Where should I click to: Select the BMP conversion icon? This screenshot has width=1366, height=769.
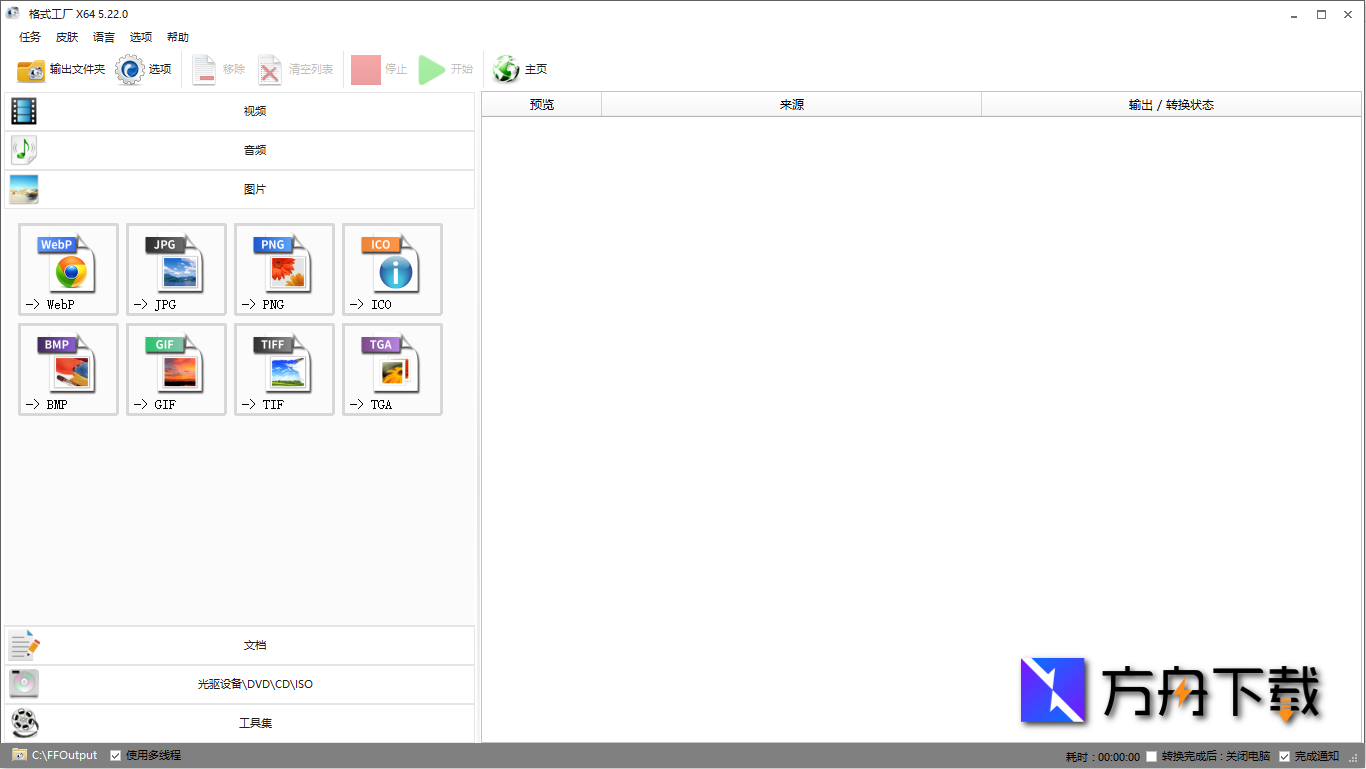coord(68,369)
